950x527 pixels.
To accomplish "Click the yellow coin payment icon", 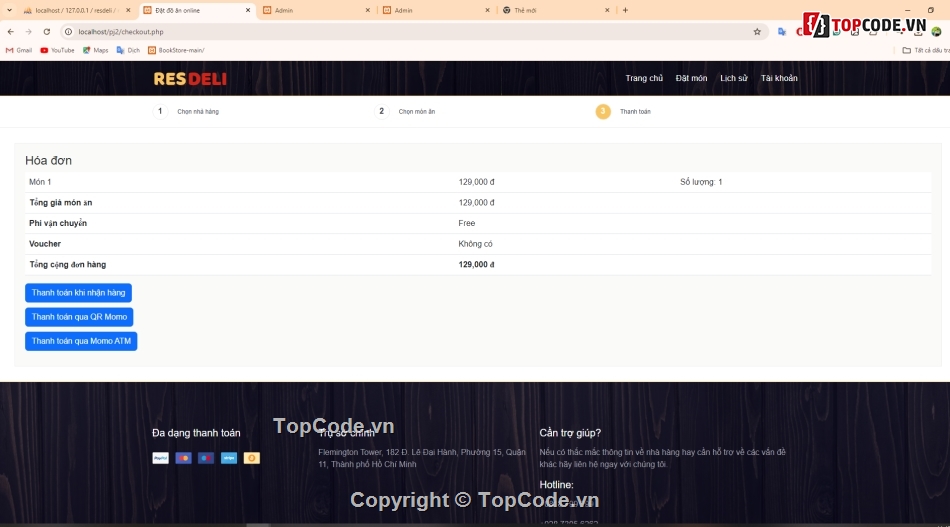I will click(251, 458).
